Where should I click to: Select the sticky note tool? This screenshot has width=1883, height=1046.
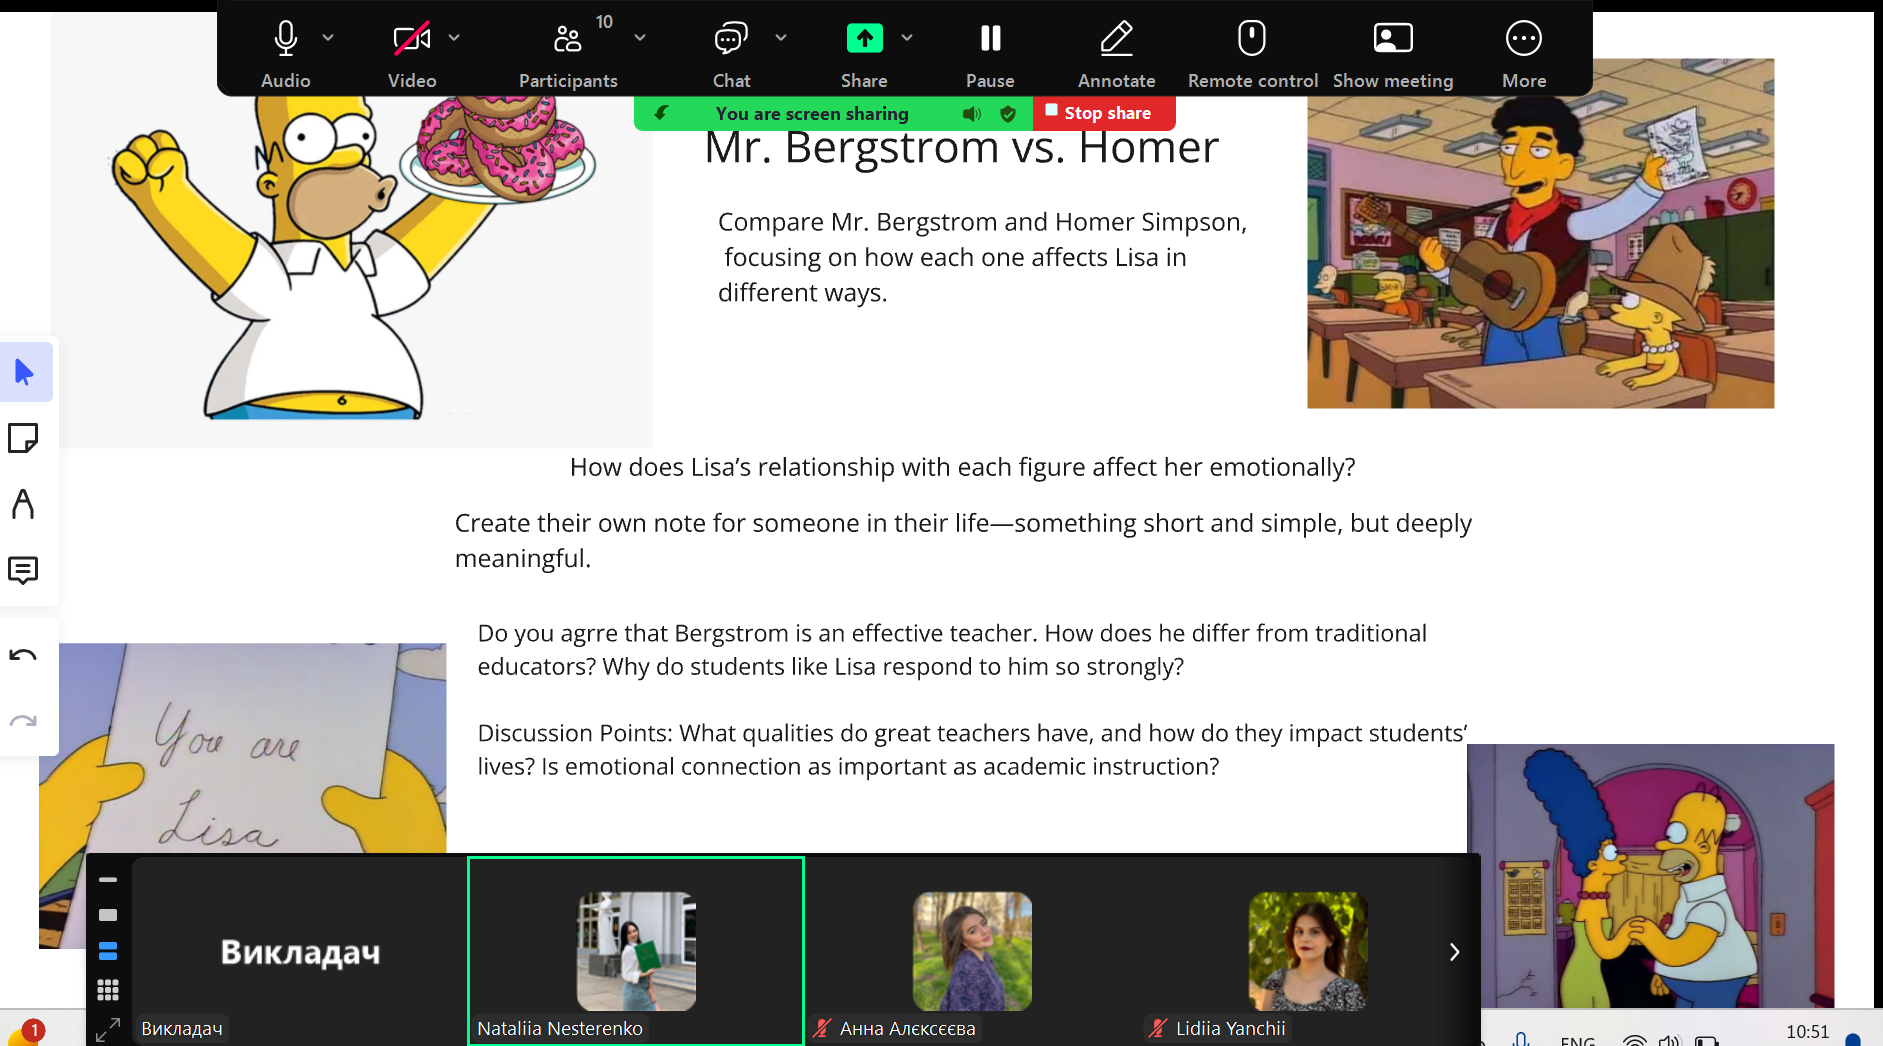[23, 438]
